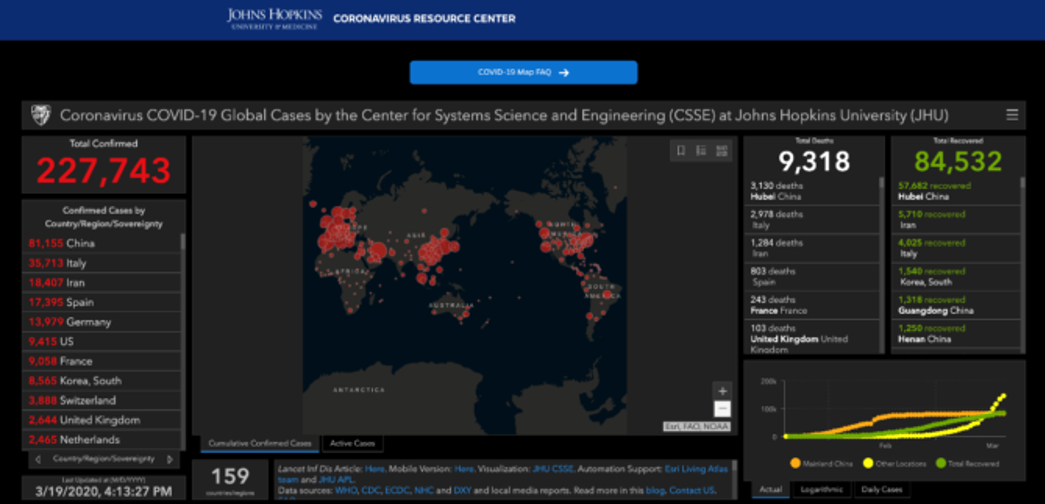Screen dimensions: 1045x504
Task: Open the Daily Cases chart tab
Action: click(883, 490)
